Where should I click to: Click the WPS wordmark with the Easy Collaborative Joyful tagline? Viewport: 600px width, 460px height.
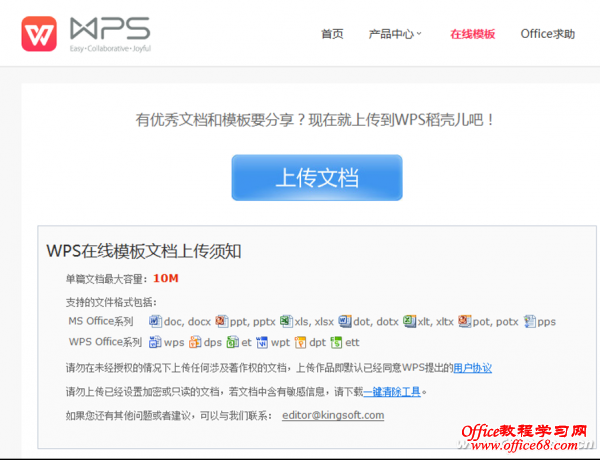pos(110,34)
